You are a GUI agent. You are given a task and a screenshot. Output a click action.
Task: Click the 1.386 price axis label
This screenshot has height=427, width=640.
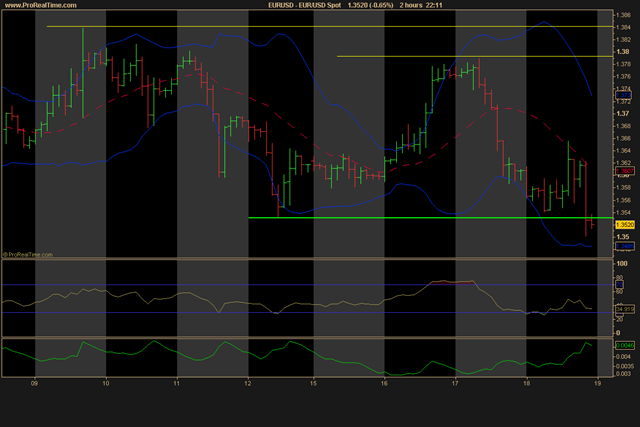[623, 15]
